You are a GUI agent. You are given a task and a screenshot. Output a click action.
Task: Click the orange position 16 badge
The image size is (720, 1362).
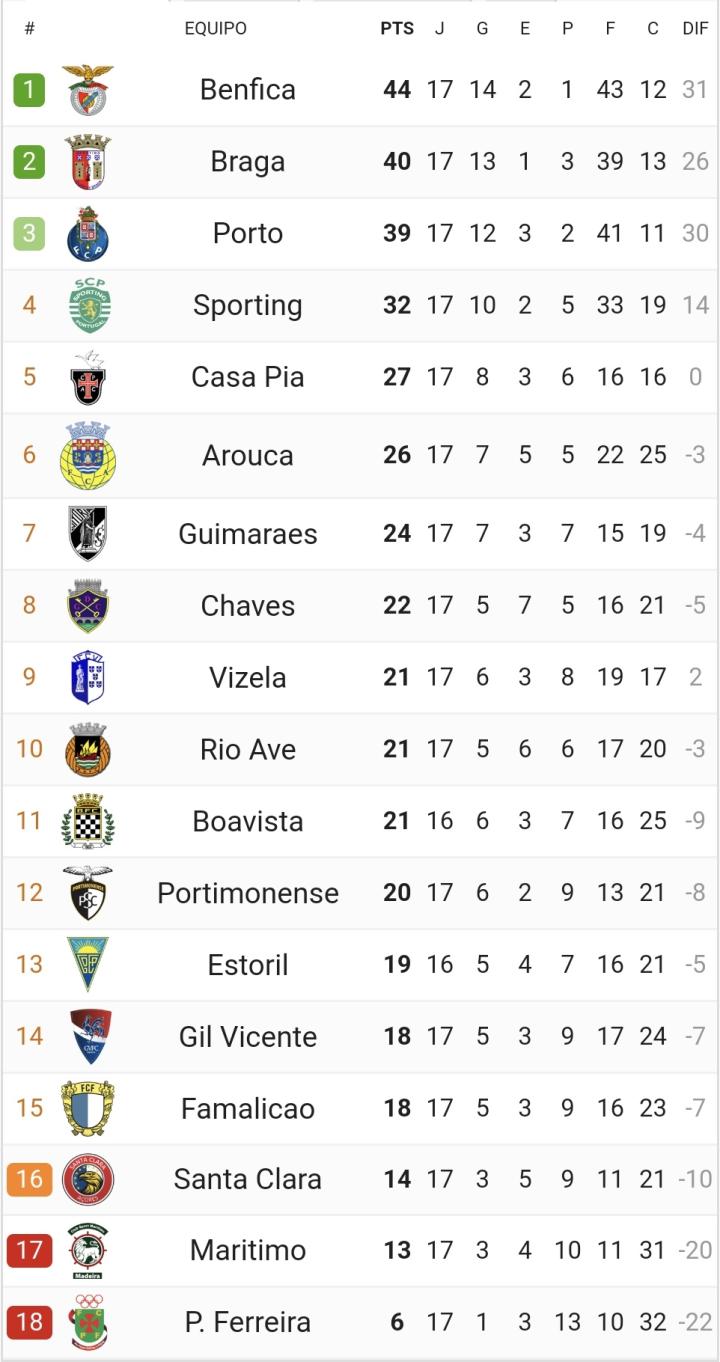(29, 1179)
